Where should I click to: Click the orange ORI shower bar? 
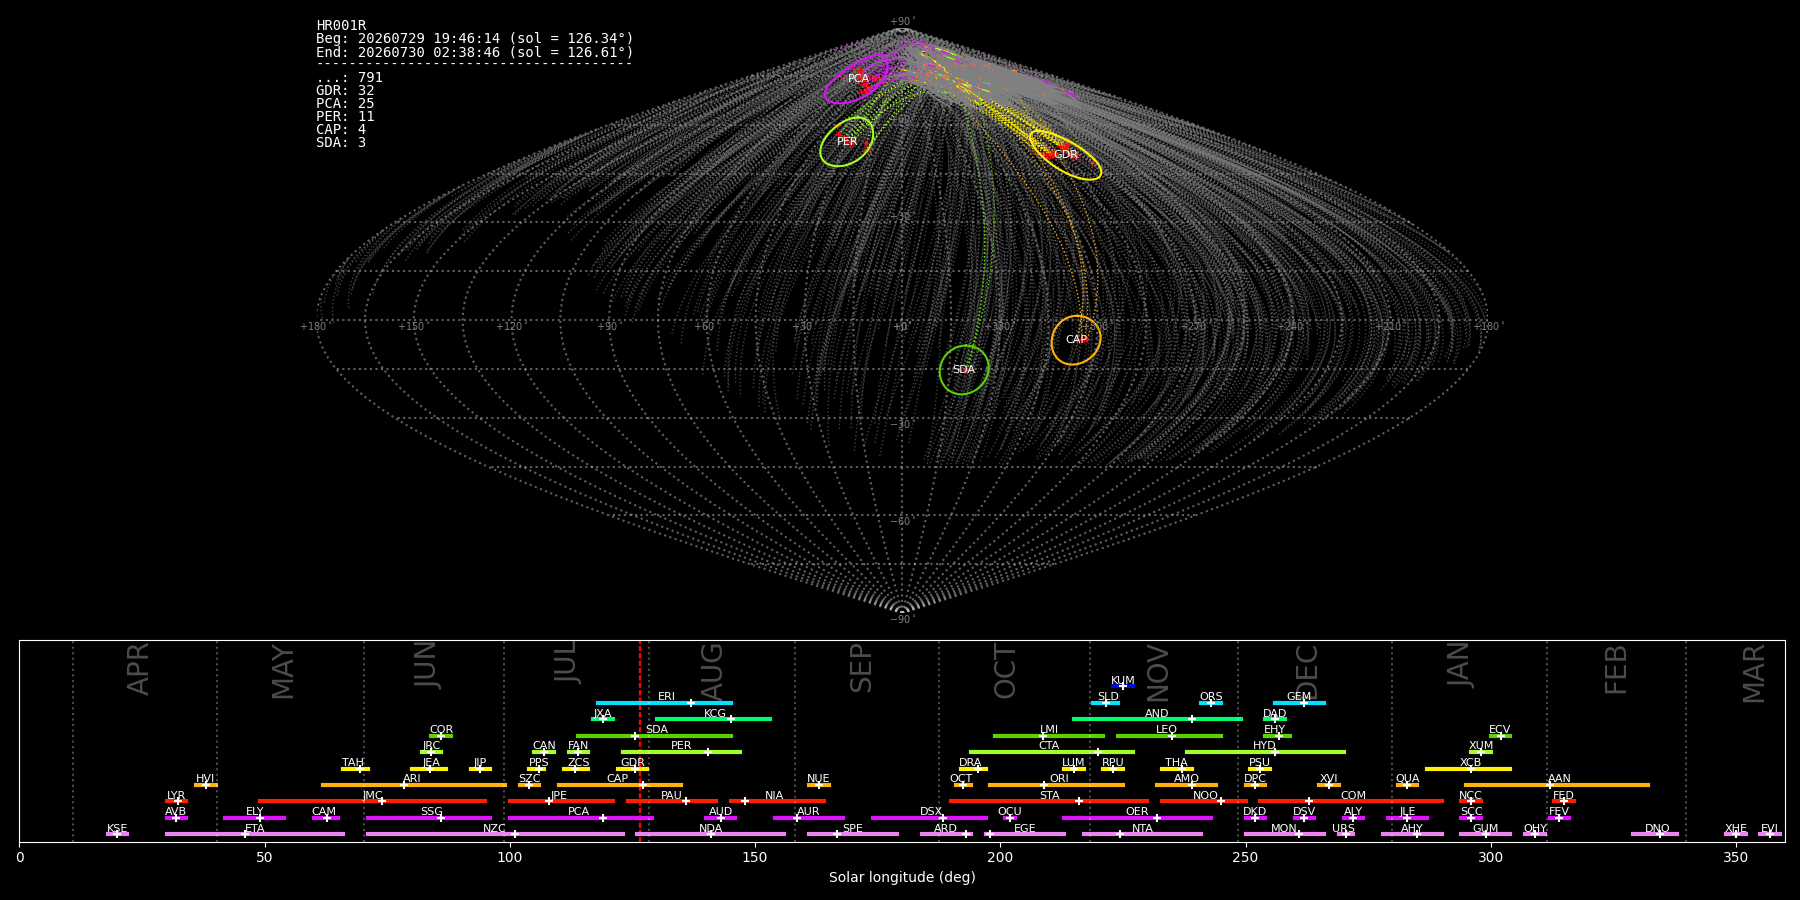1056,785
